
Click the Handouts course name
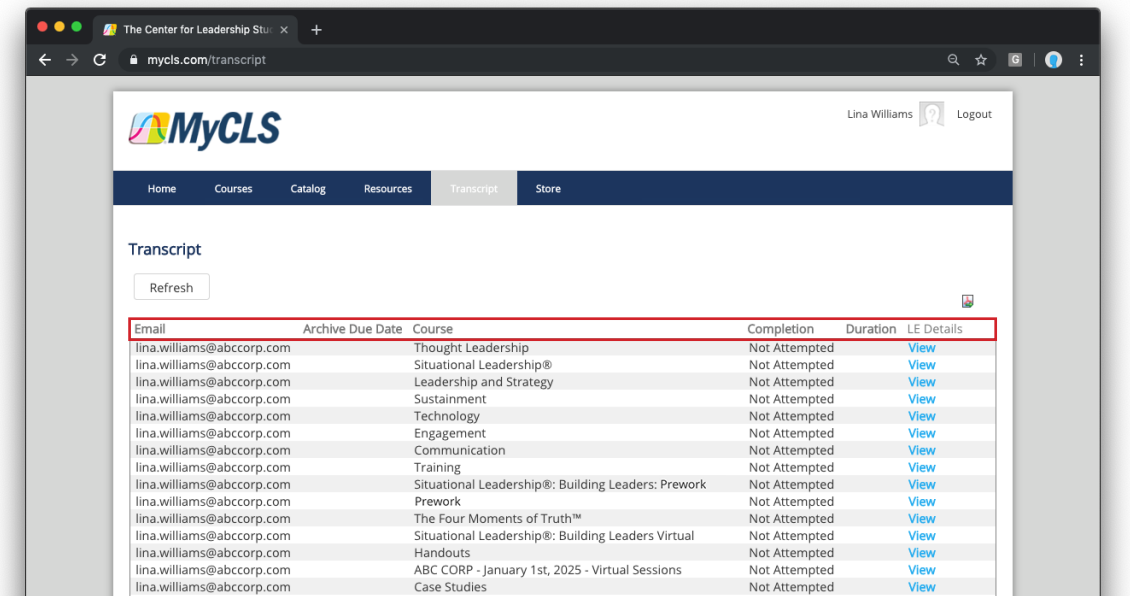442,553
